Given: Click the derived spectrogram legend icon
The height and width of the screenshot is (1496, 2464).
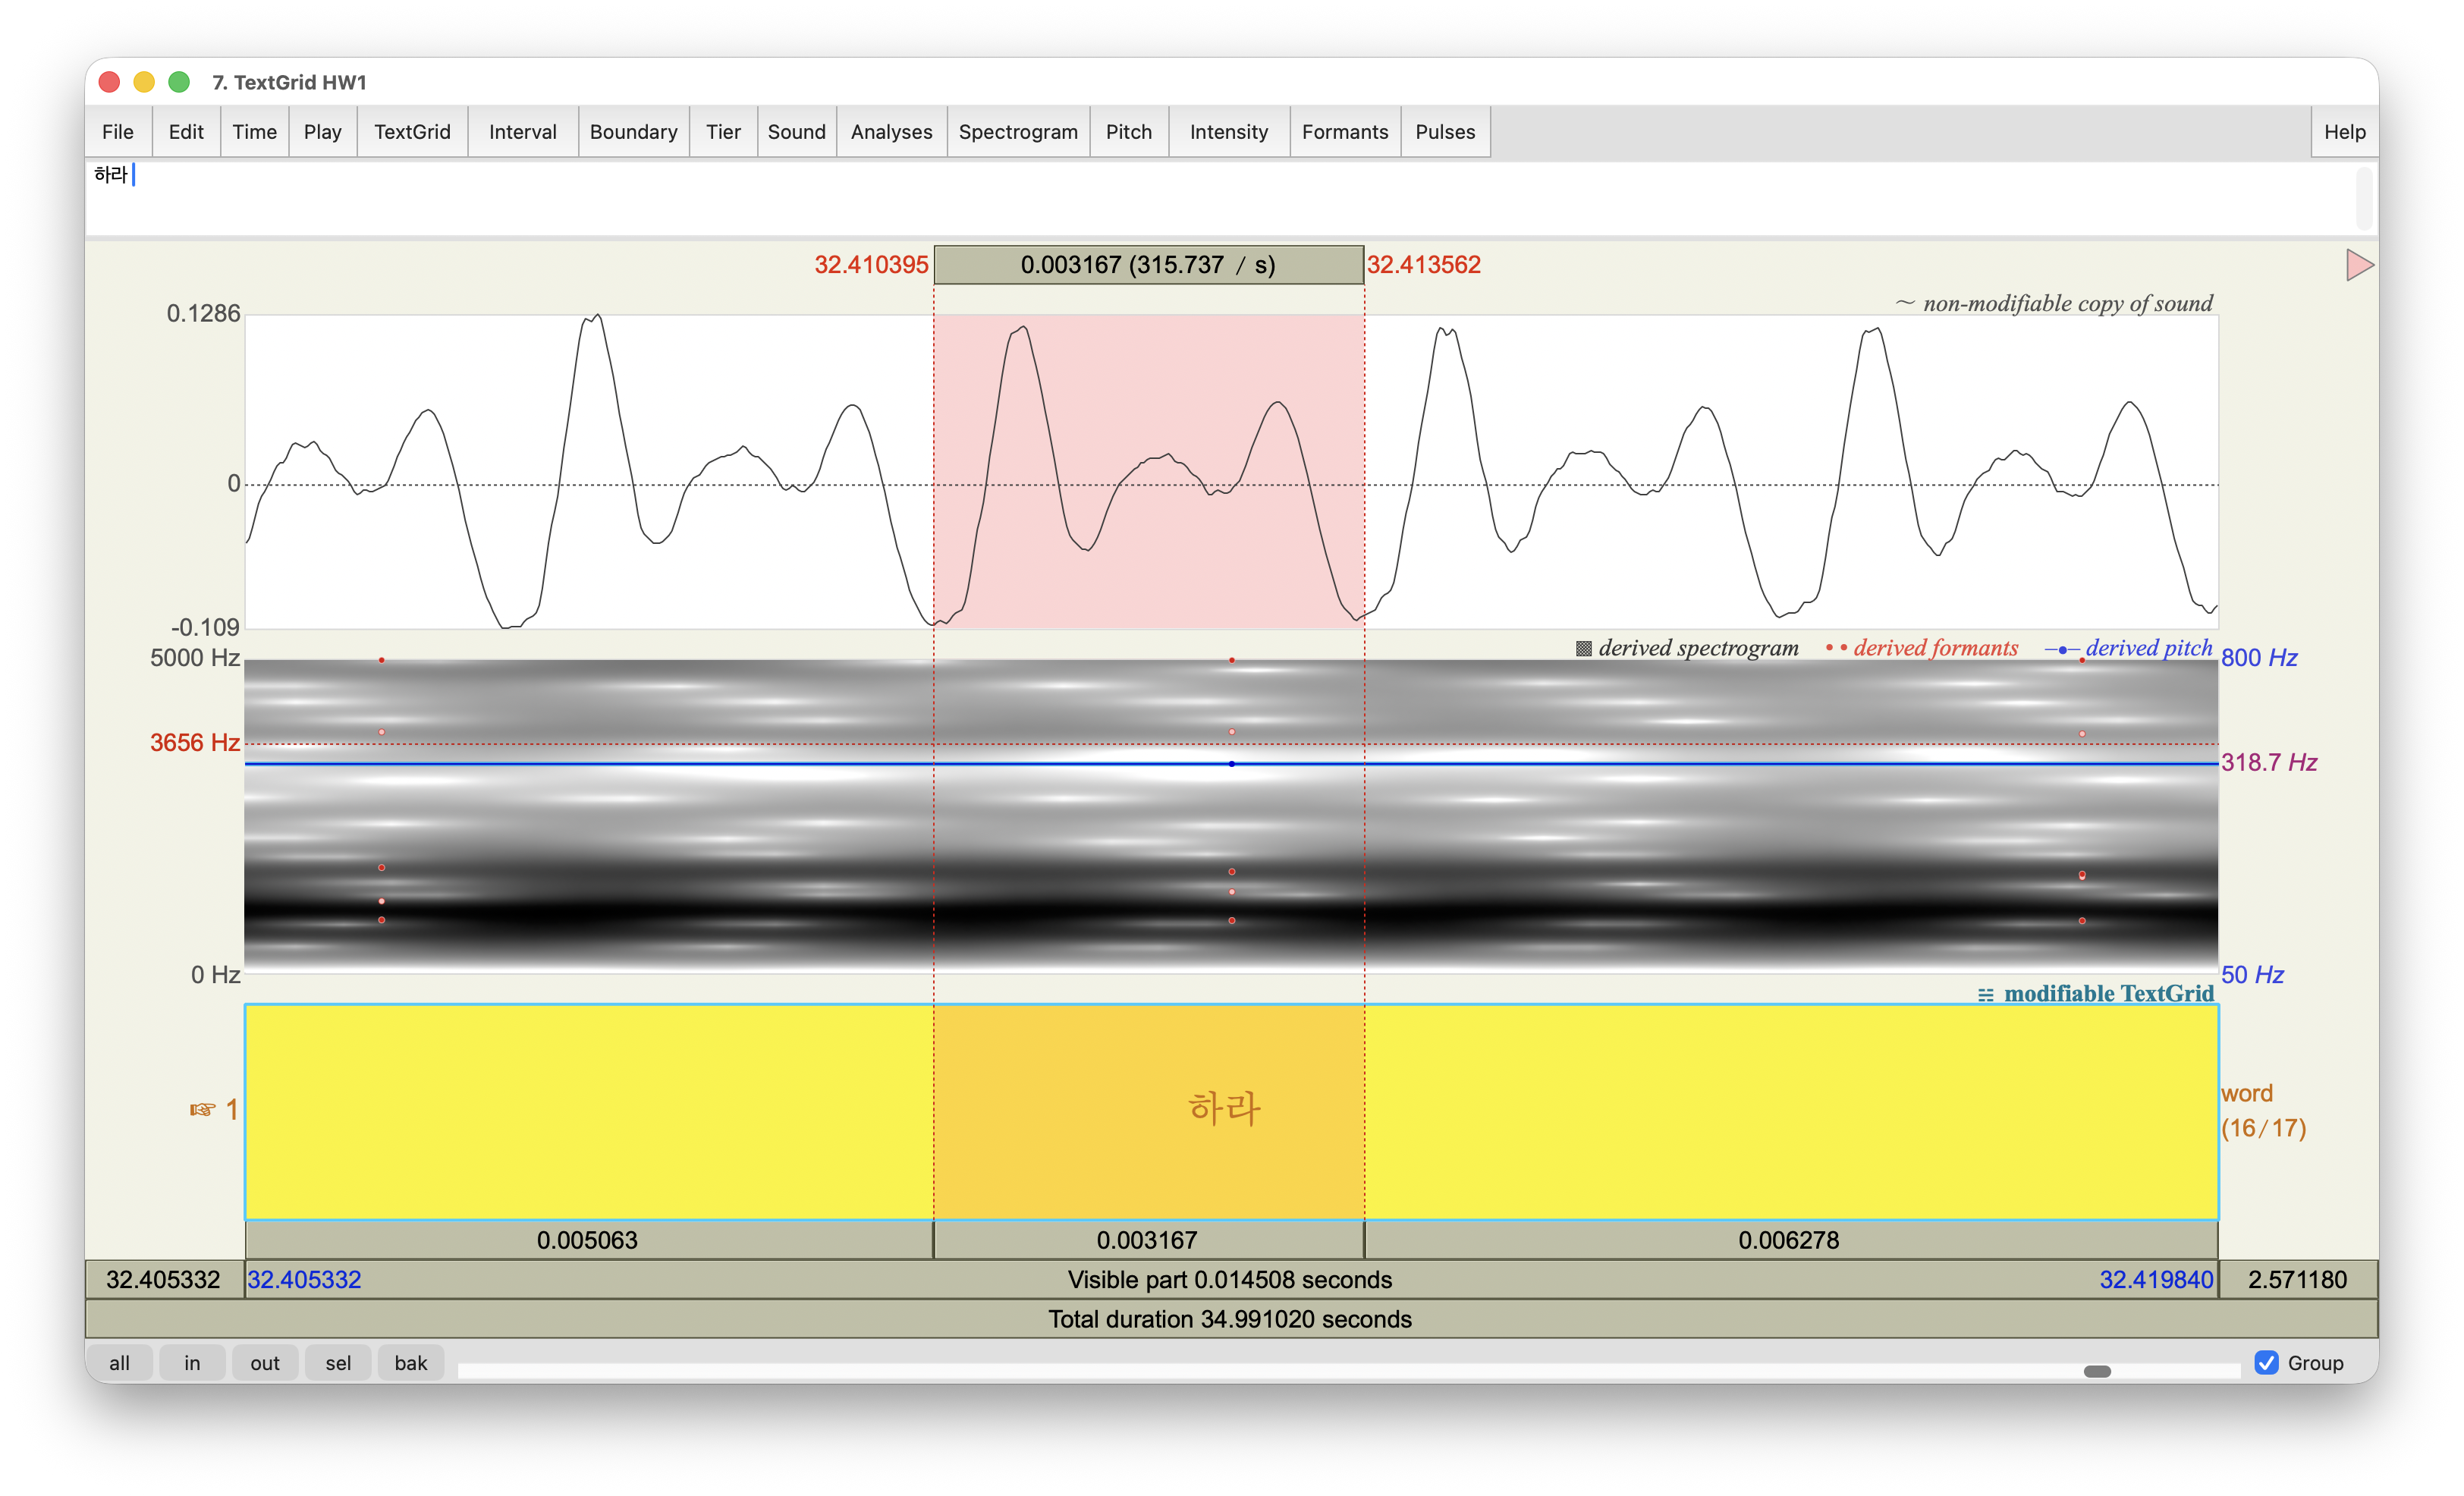Looking at the screenshot, I should [x=1583, y=648].
